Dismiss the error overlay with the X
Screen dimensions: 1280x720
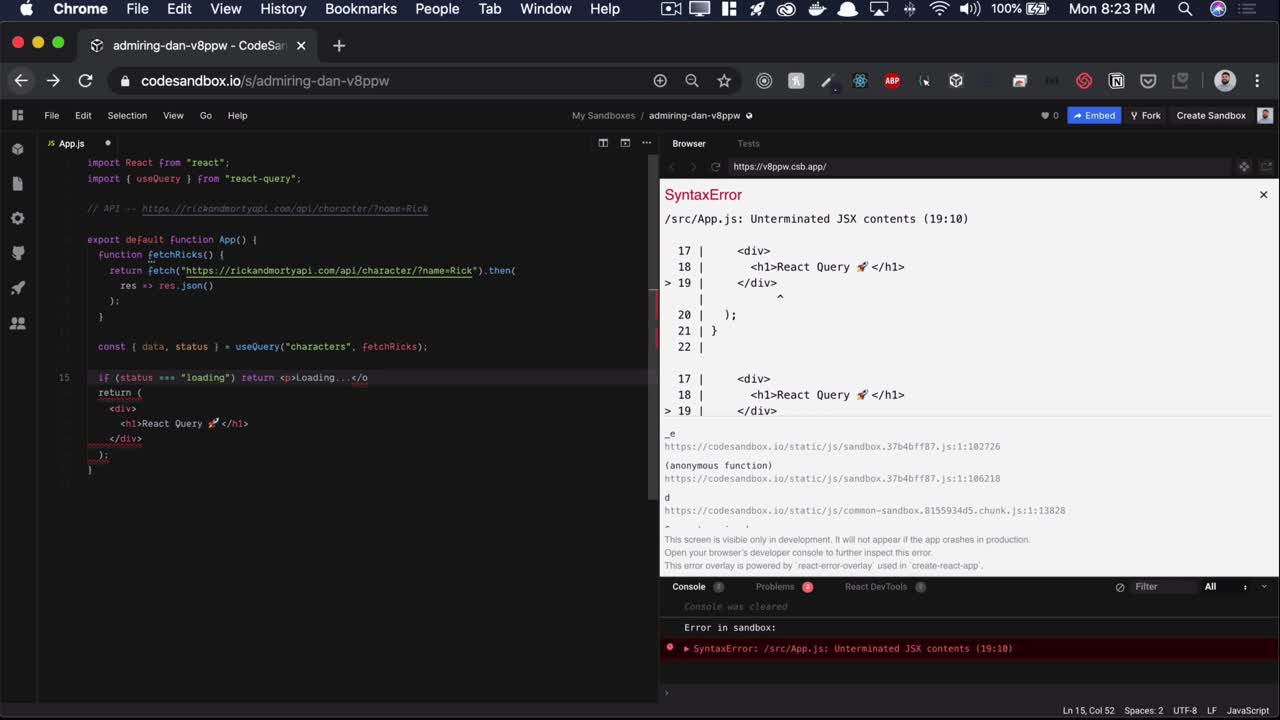click(x=1263, y=194)
